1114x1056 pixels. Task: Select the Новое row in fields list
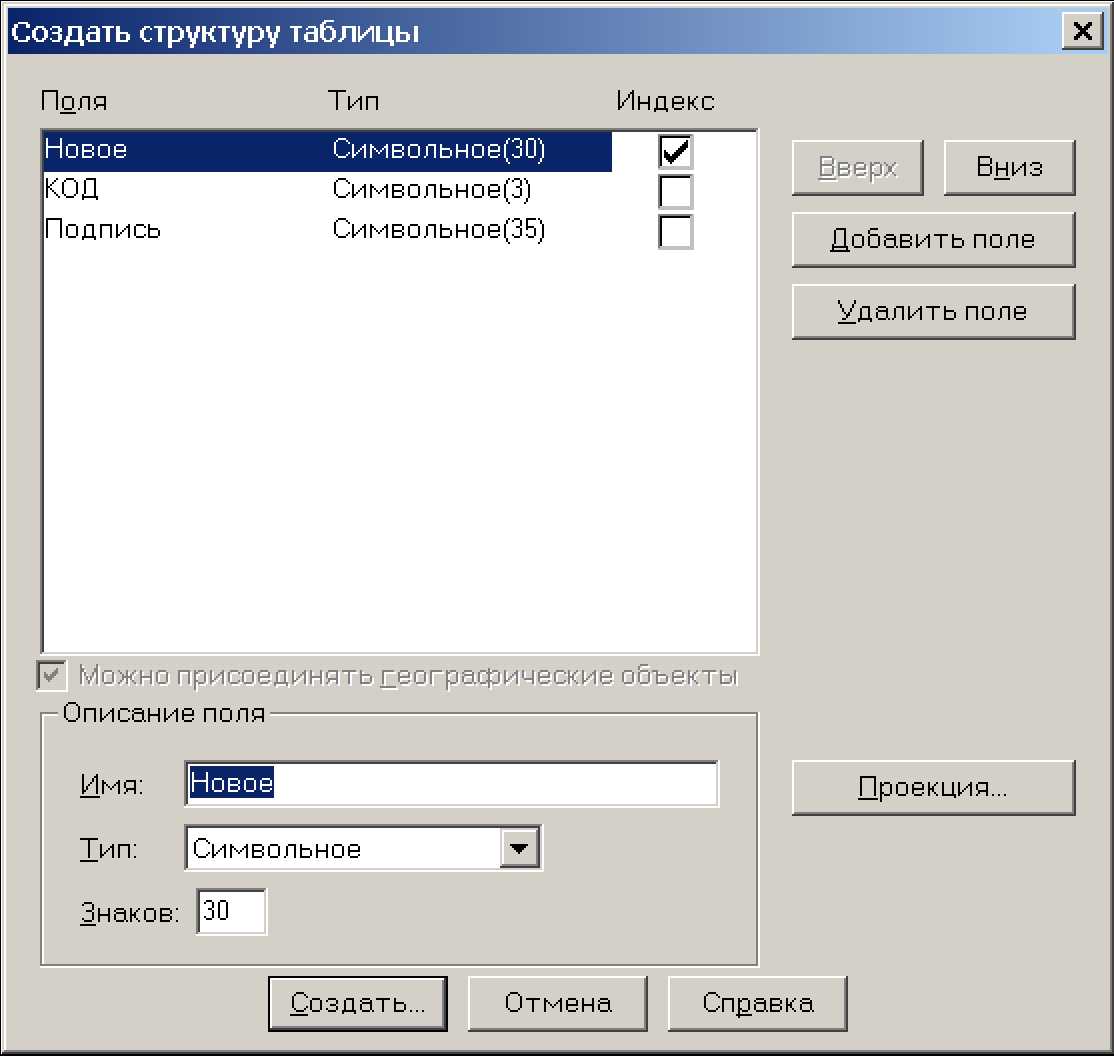click(86, 151)
